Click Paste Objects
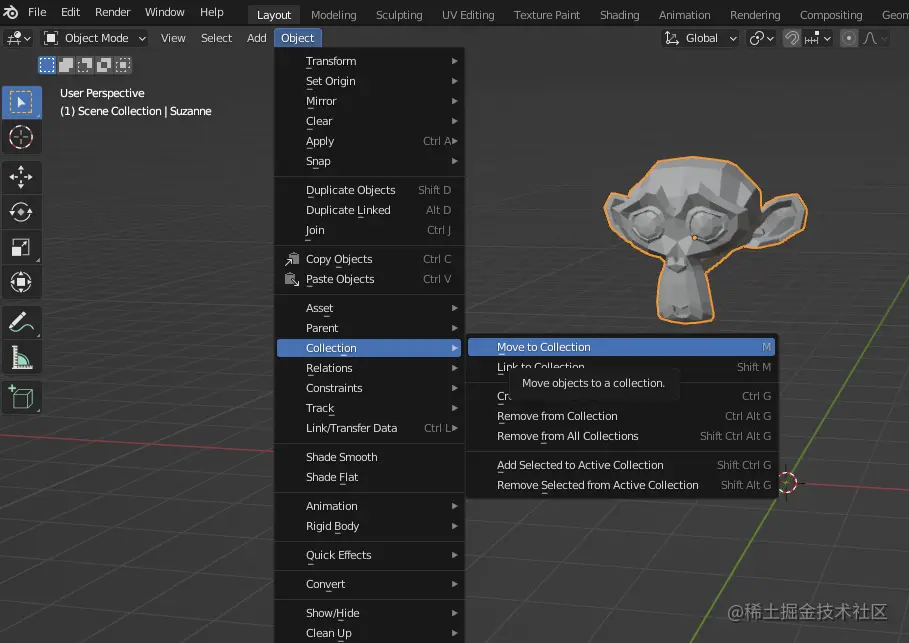Image resolution: width=909 pixels, height=643 pixels. (369, 279)
